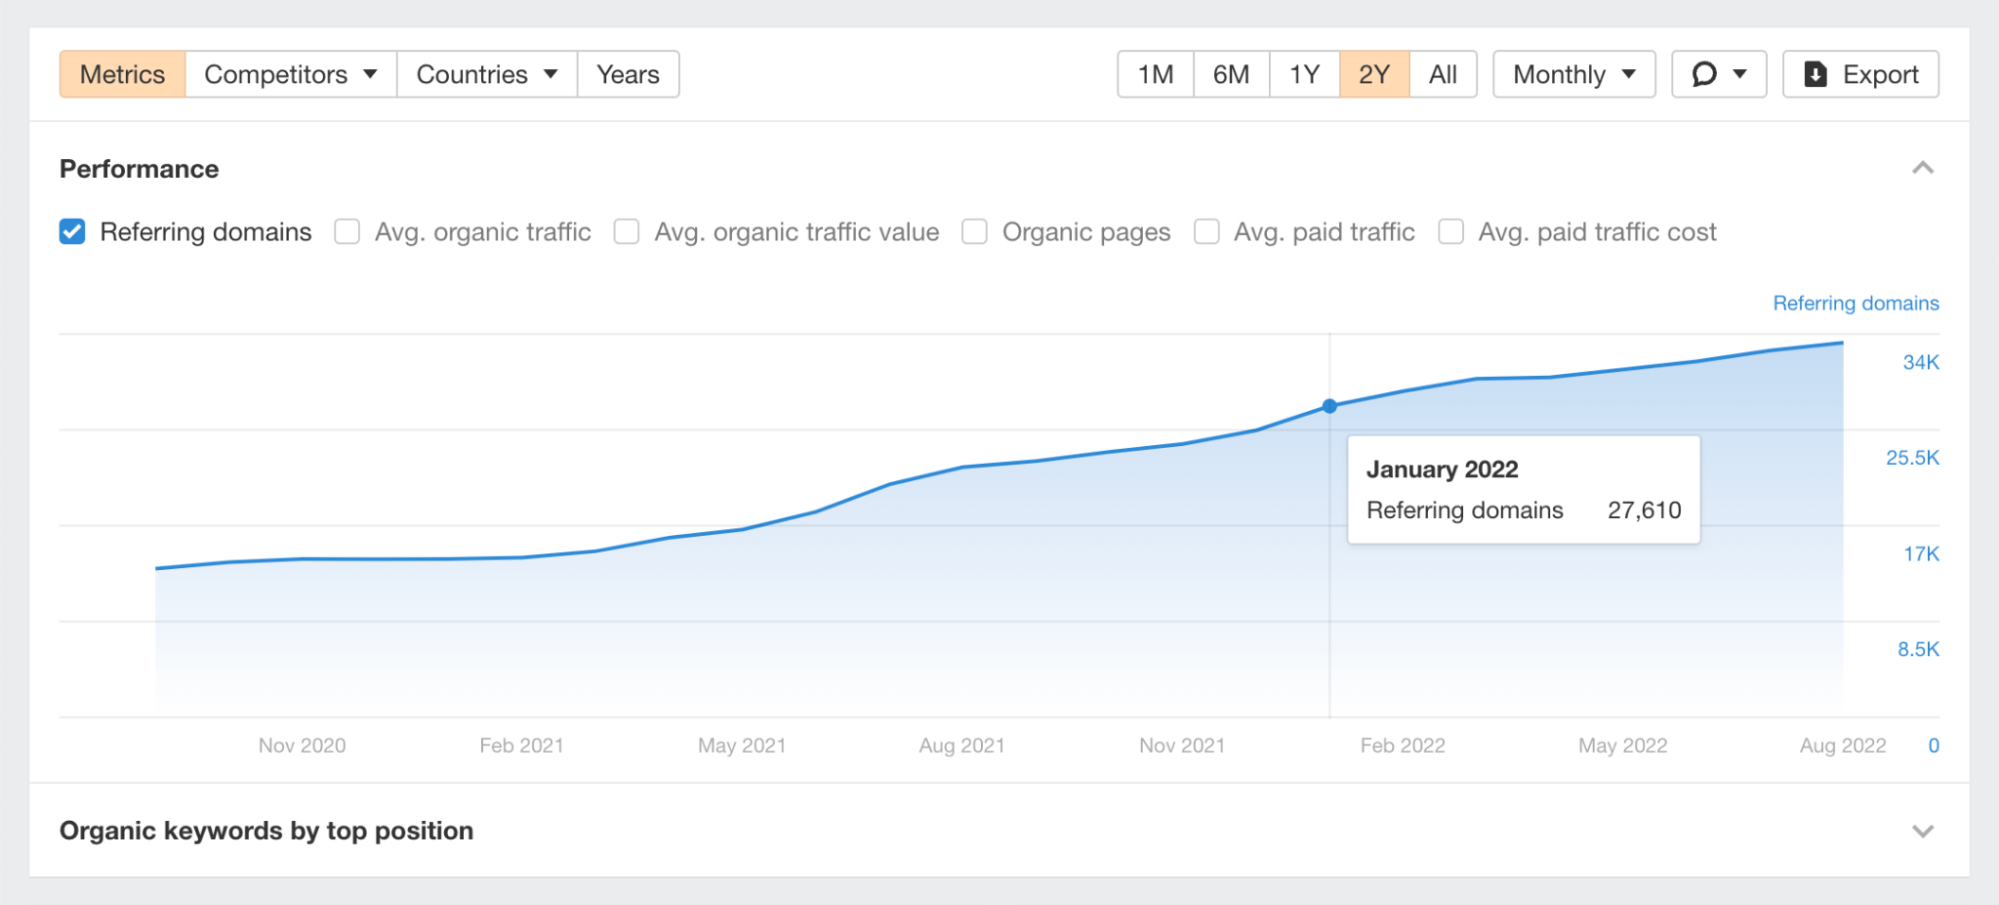Switch to the Metrics tab

(x=122, y=74)
